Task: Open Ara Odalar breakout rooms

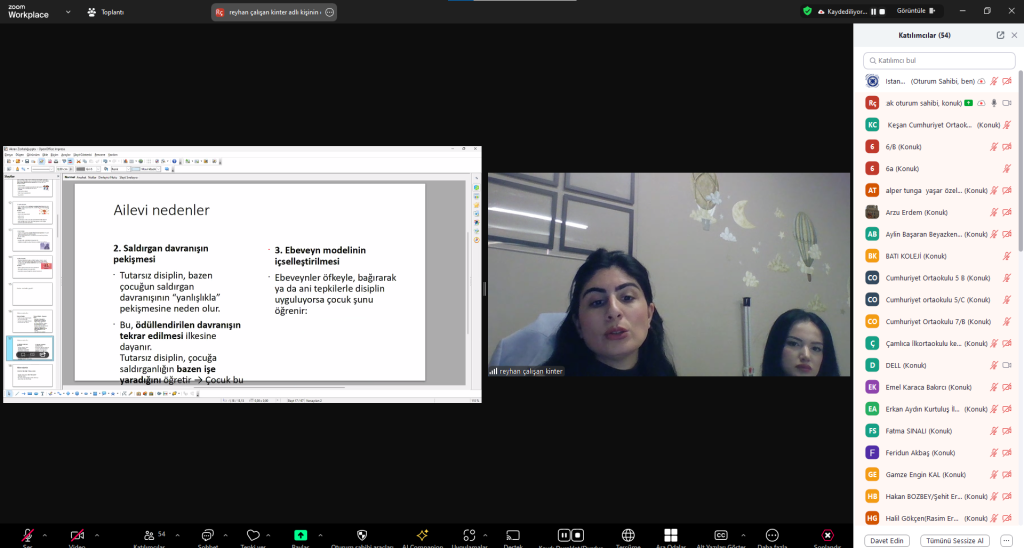Action: (x=671, y=536)
